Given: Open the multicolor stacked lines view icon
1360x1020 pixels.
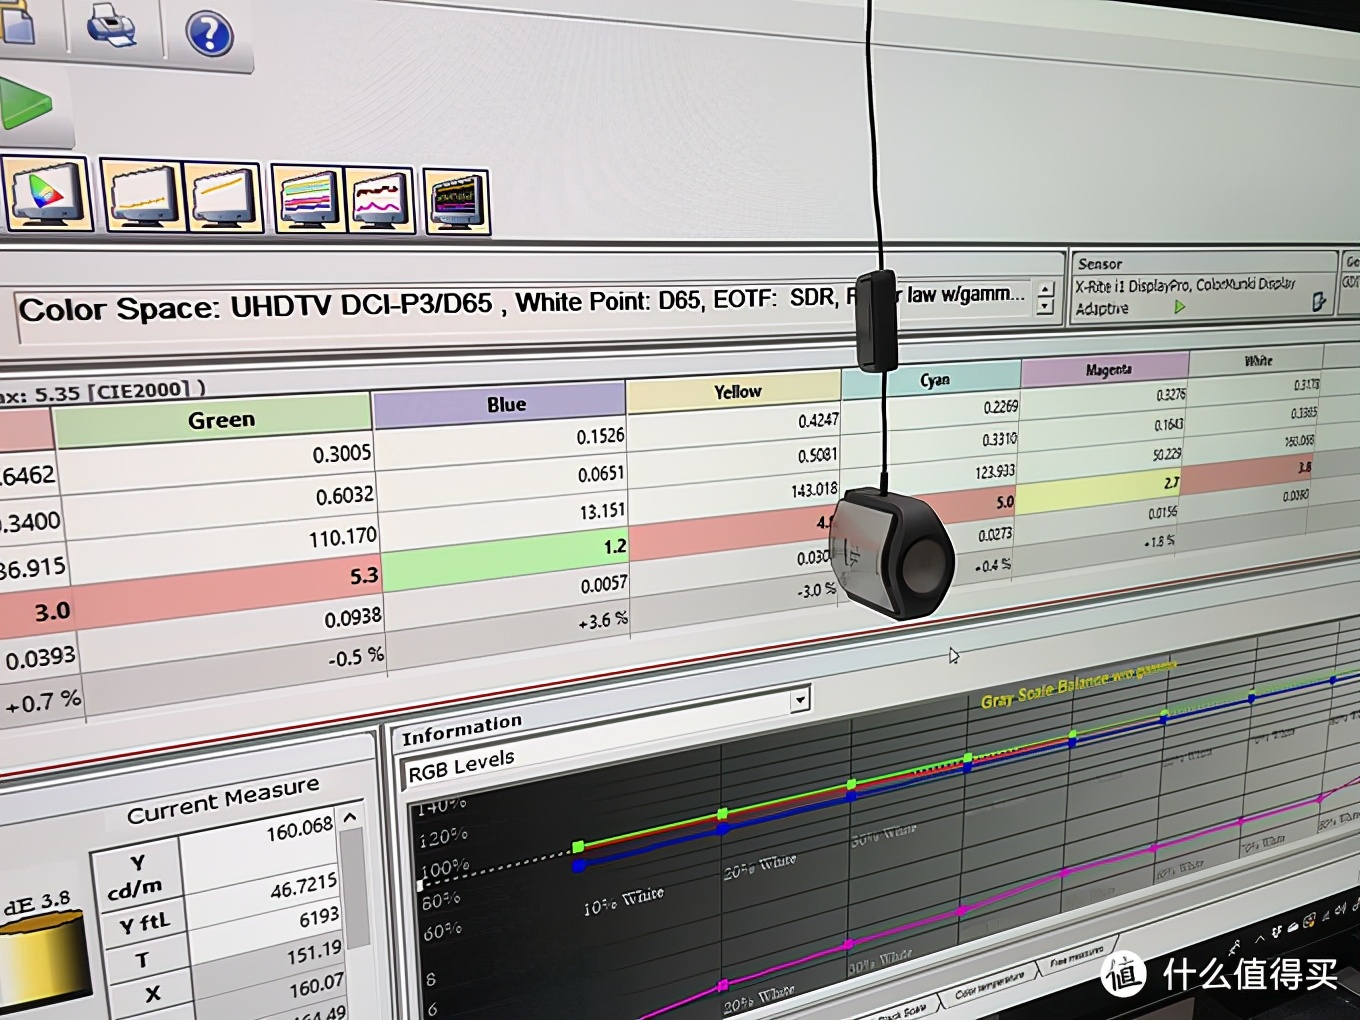Looking at the screenshot, I should (x=308, y=198).
